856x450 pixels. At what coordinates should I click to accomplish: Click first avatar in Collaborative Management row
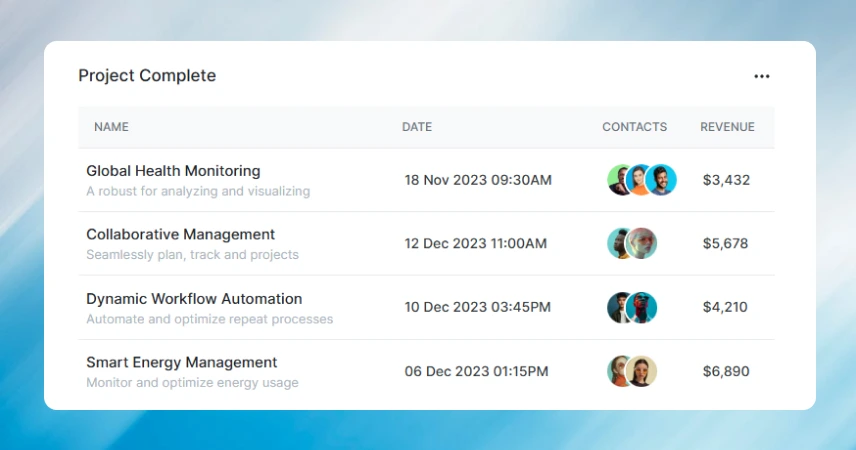tap(620, 244)
